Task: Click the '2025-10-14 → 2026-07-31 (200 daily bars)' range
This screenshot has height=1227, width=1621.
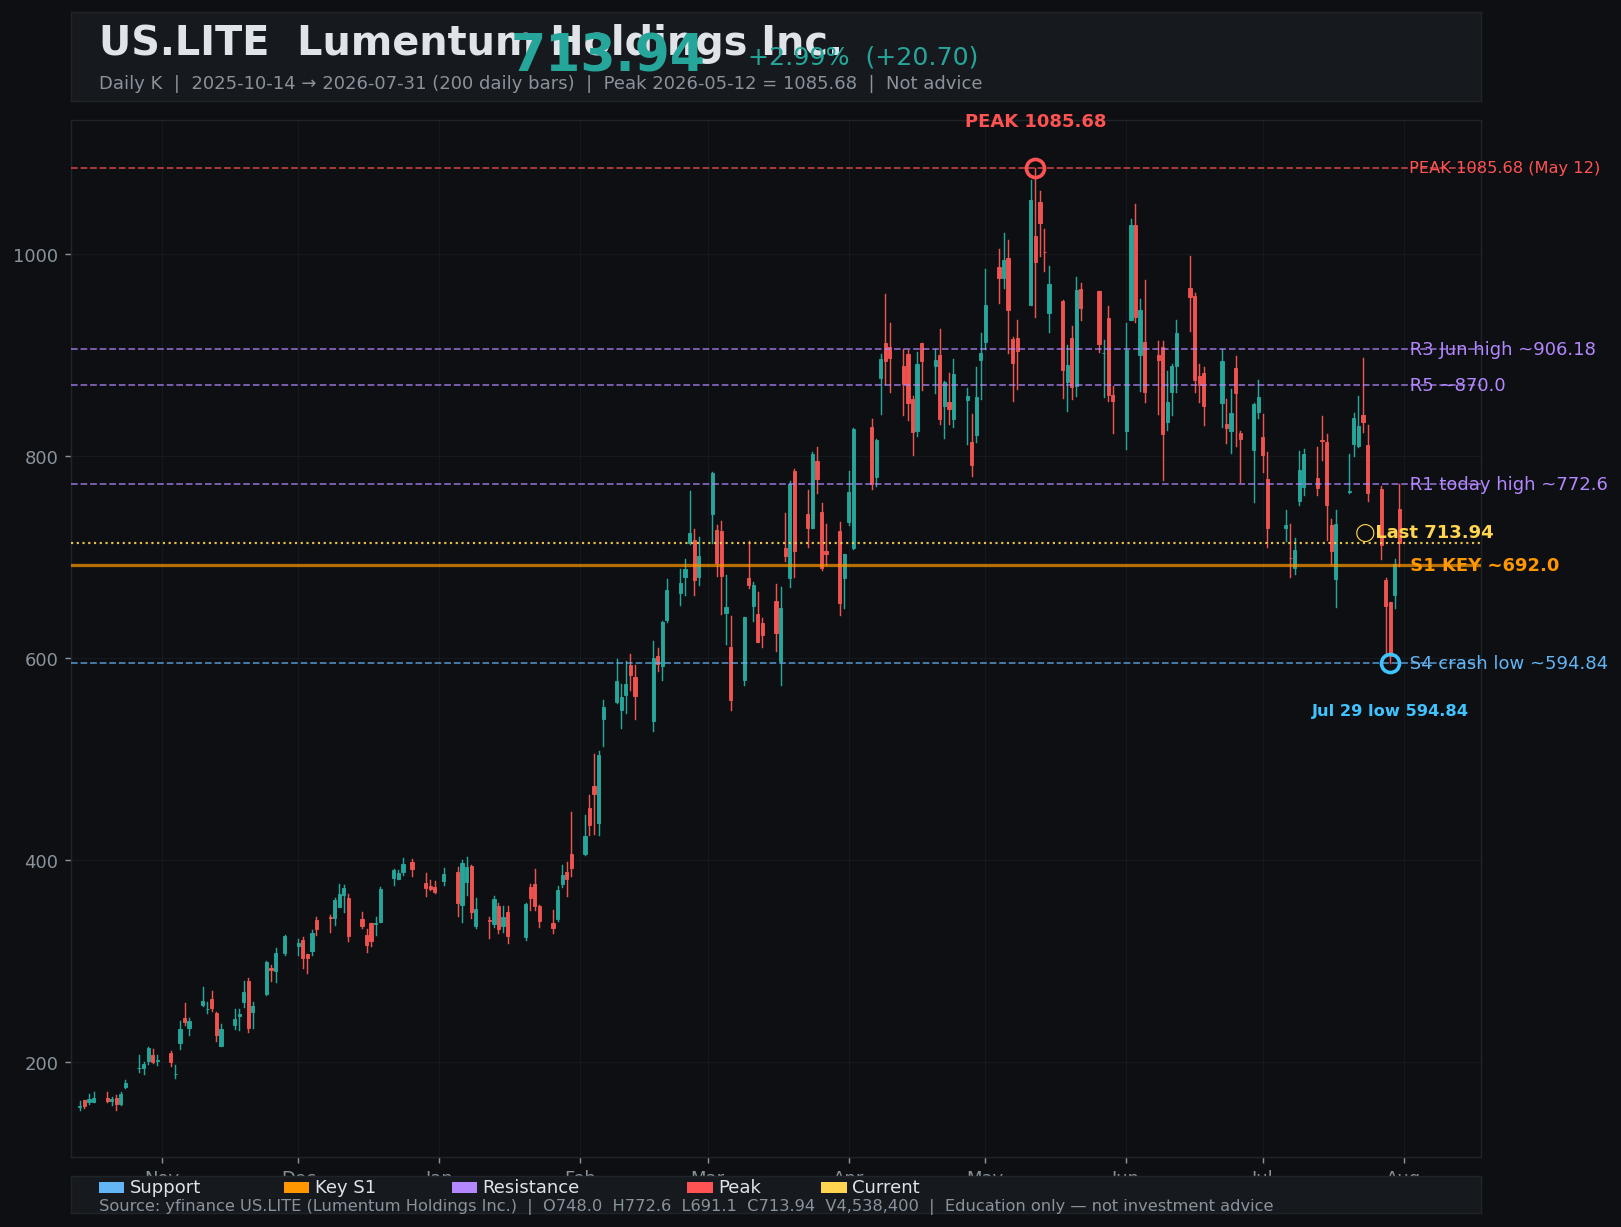Action: (x=383, y=83)
